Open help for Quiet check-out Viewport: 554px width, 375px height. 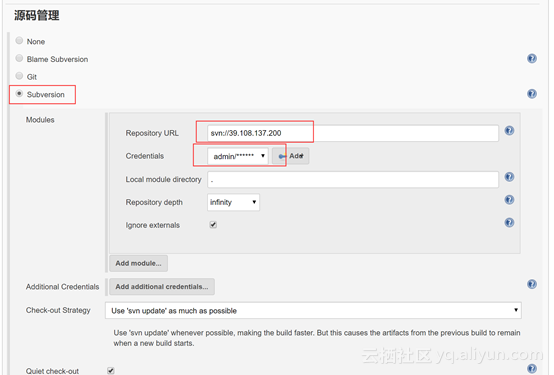[532, 369]
